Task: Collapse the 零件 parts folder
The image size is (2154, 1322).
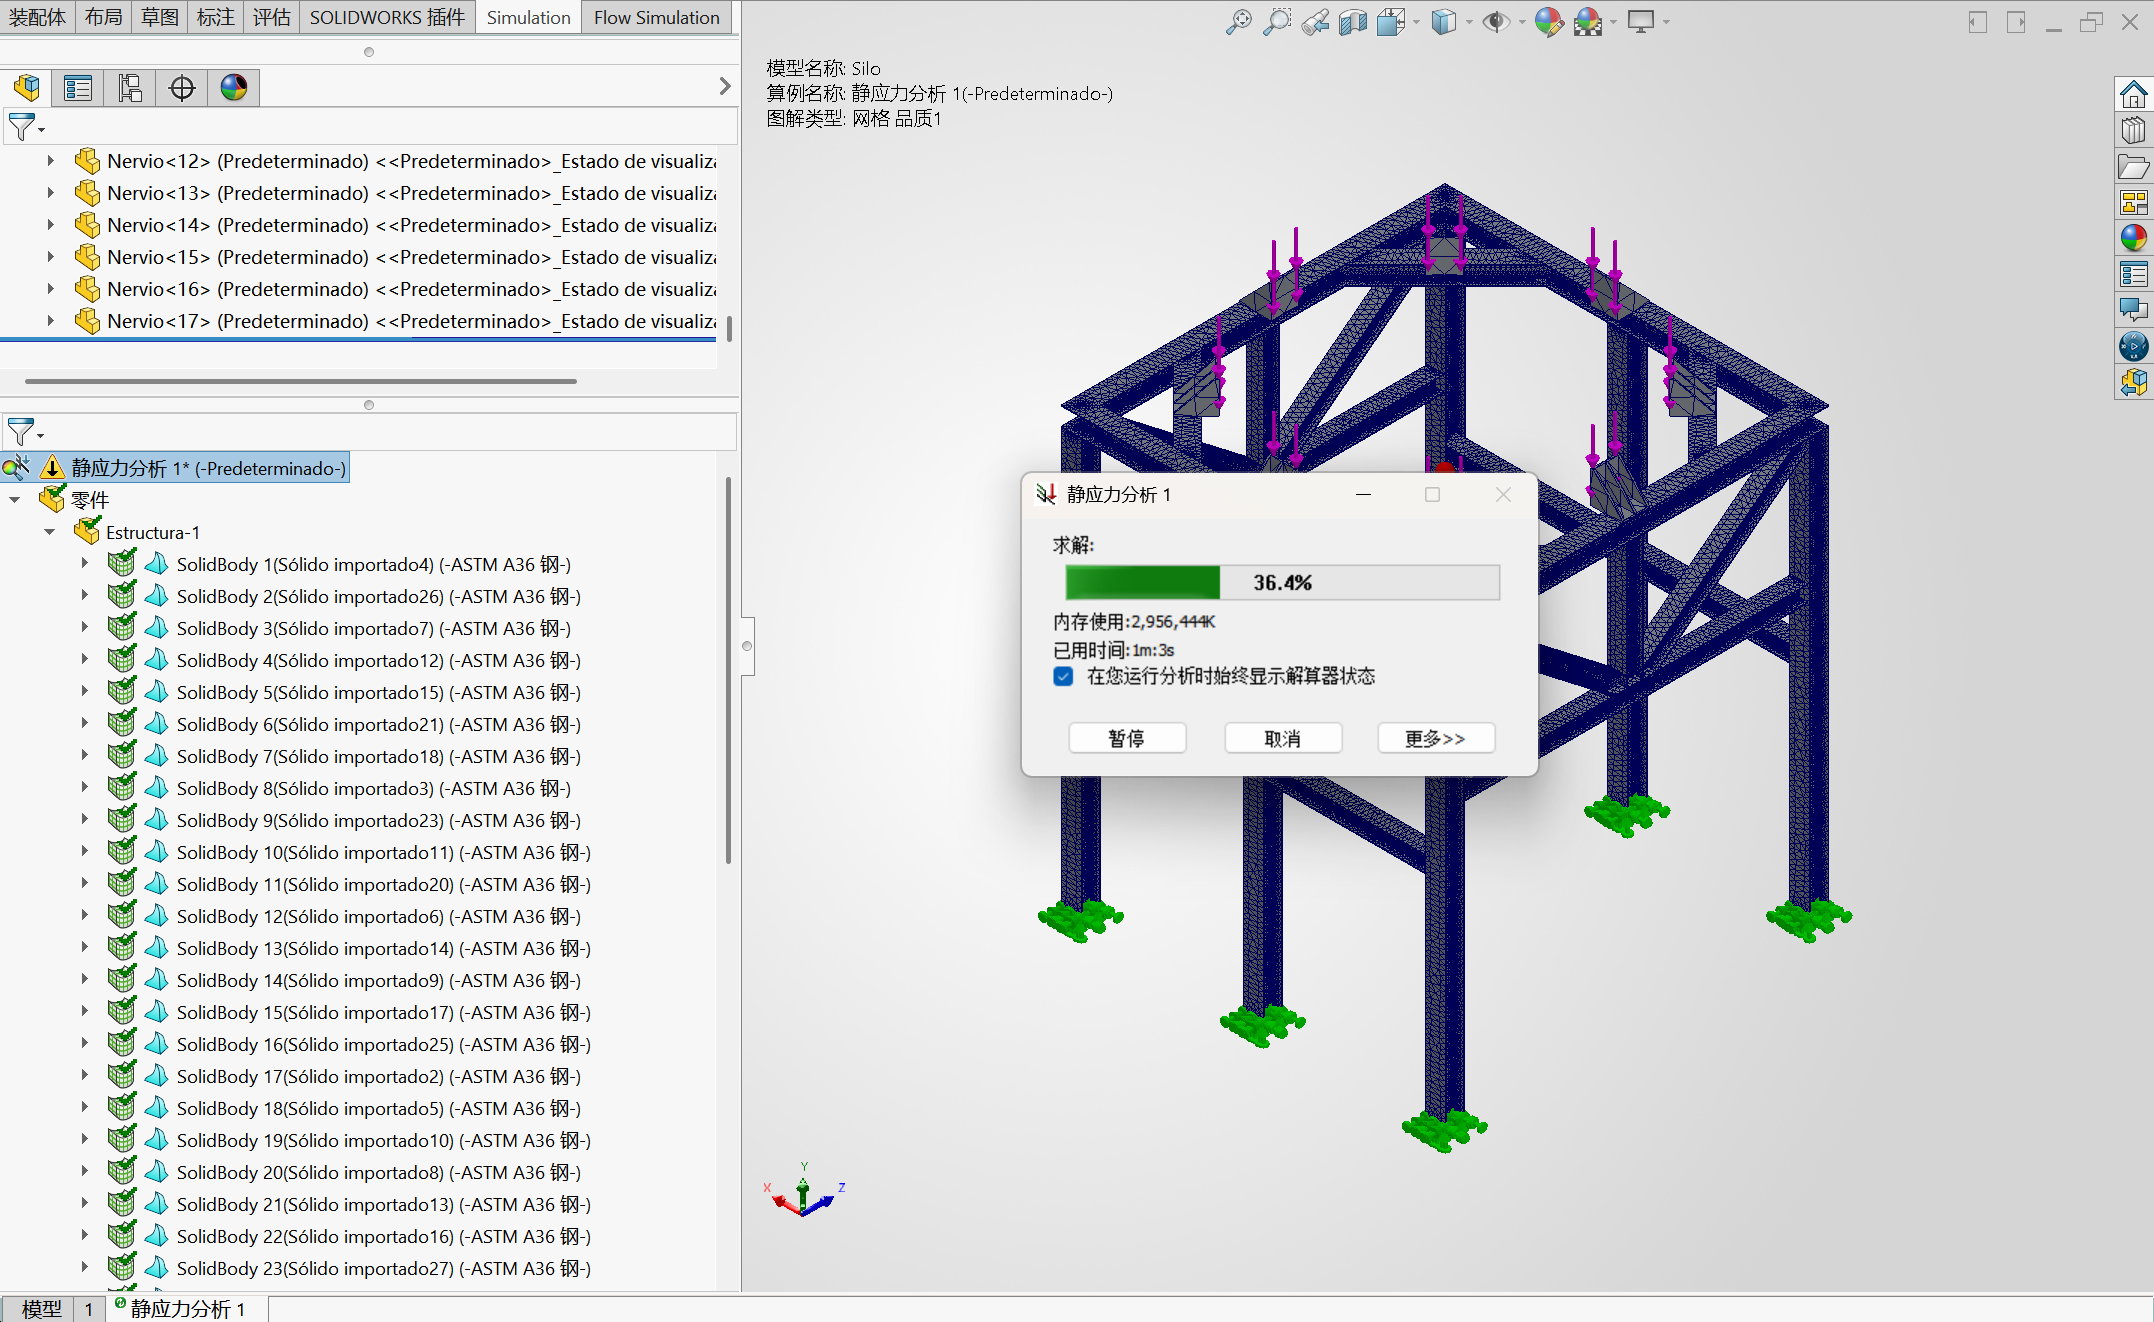Action: tap(15, 500)
